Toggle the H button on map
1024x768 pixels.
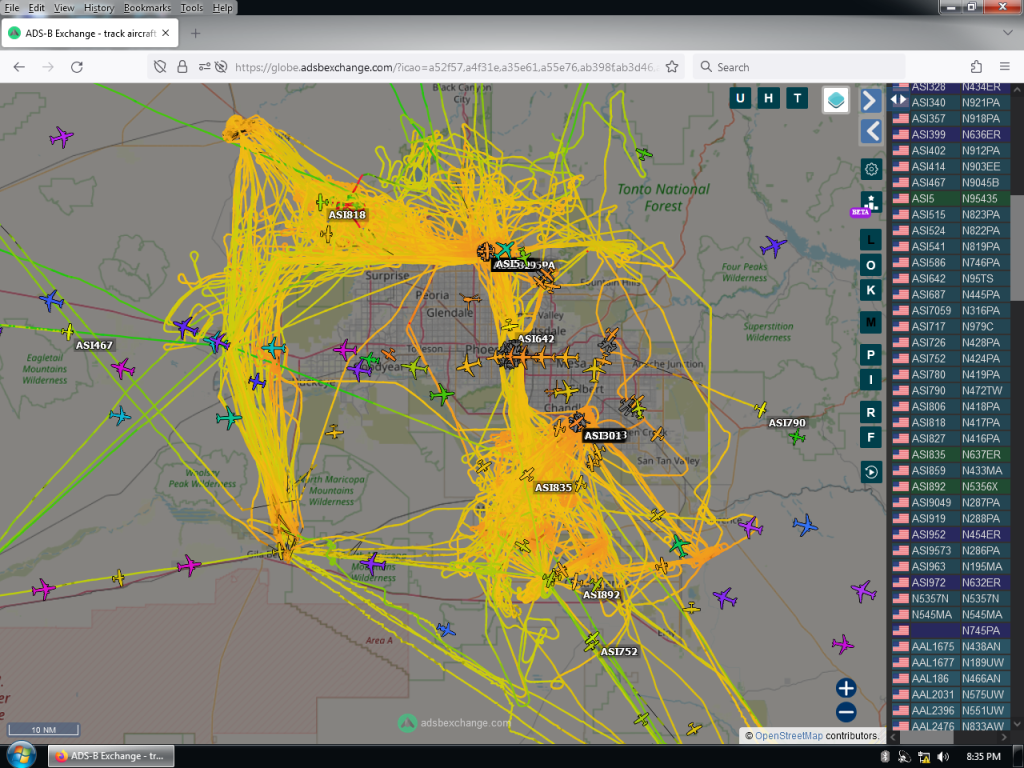(x=769, y=99)
